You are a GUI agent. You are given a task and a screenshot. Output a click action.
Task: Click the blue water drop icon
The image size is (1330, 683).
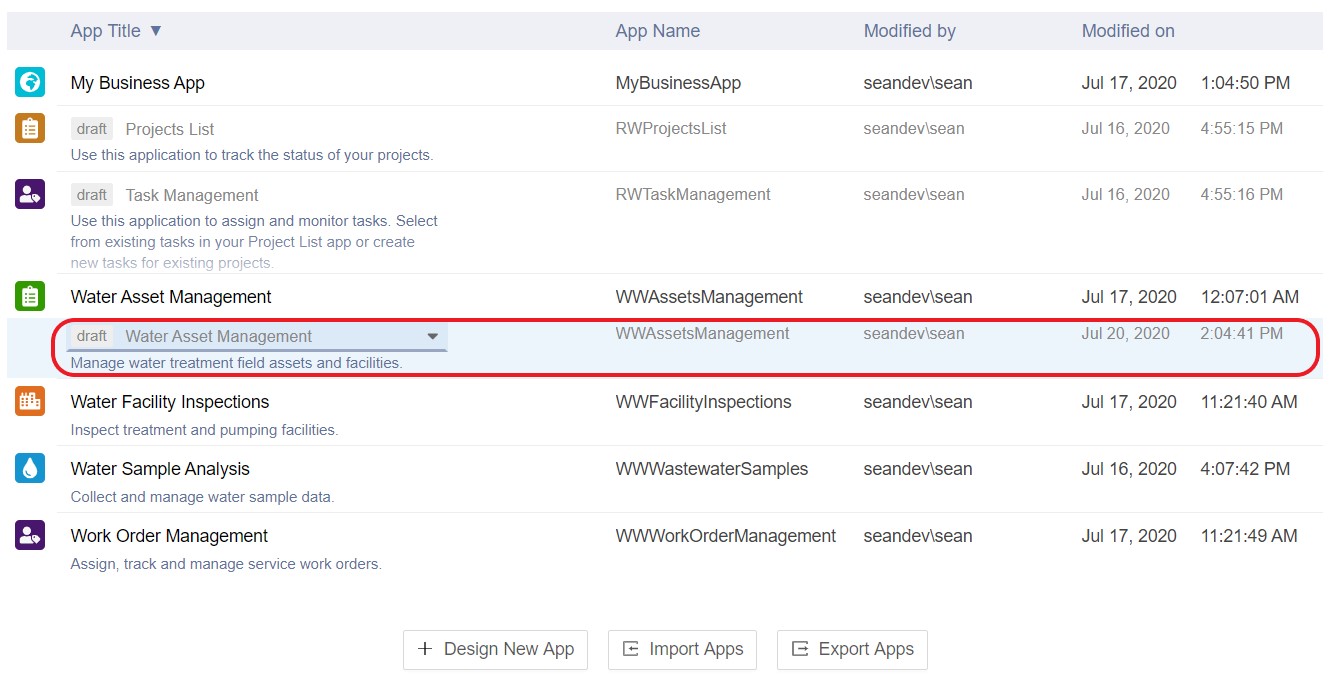[x=30, y=468]
